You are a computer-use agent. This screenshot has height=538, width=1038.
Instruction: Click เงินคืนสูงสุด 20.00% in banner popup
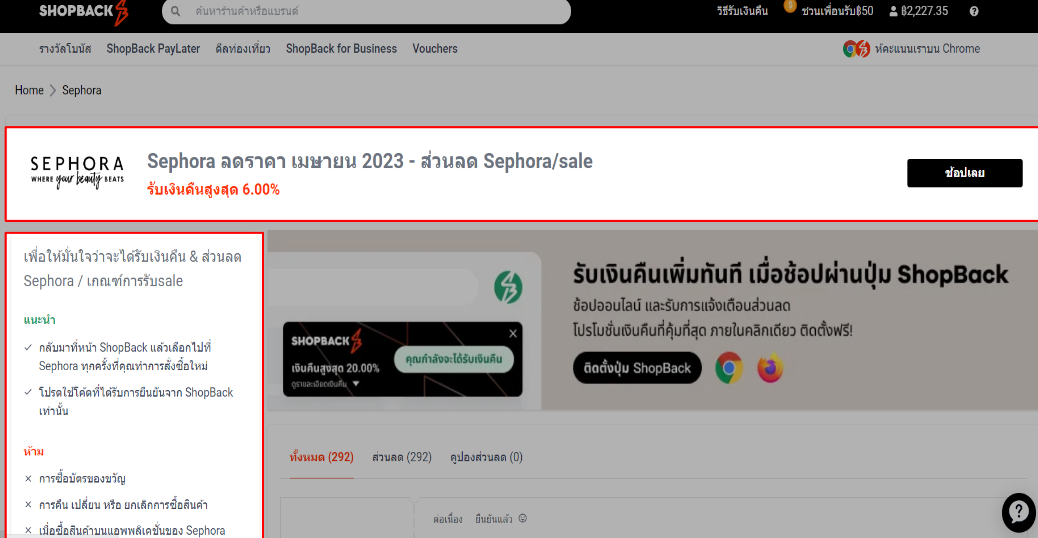(x=335, y=369)
